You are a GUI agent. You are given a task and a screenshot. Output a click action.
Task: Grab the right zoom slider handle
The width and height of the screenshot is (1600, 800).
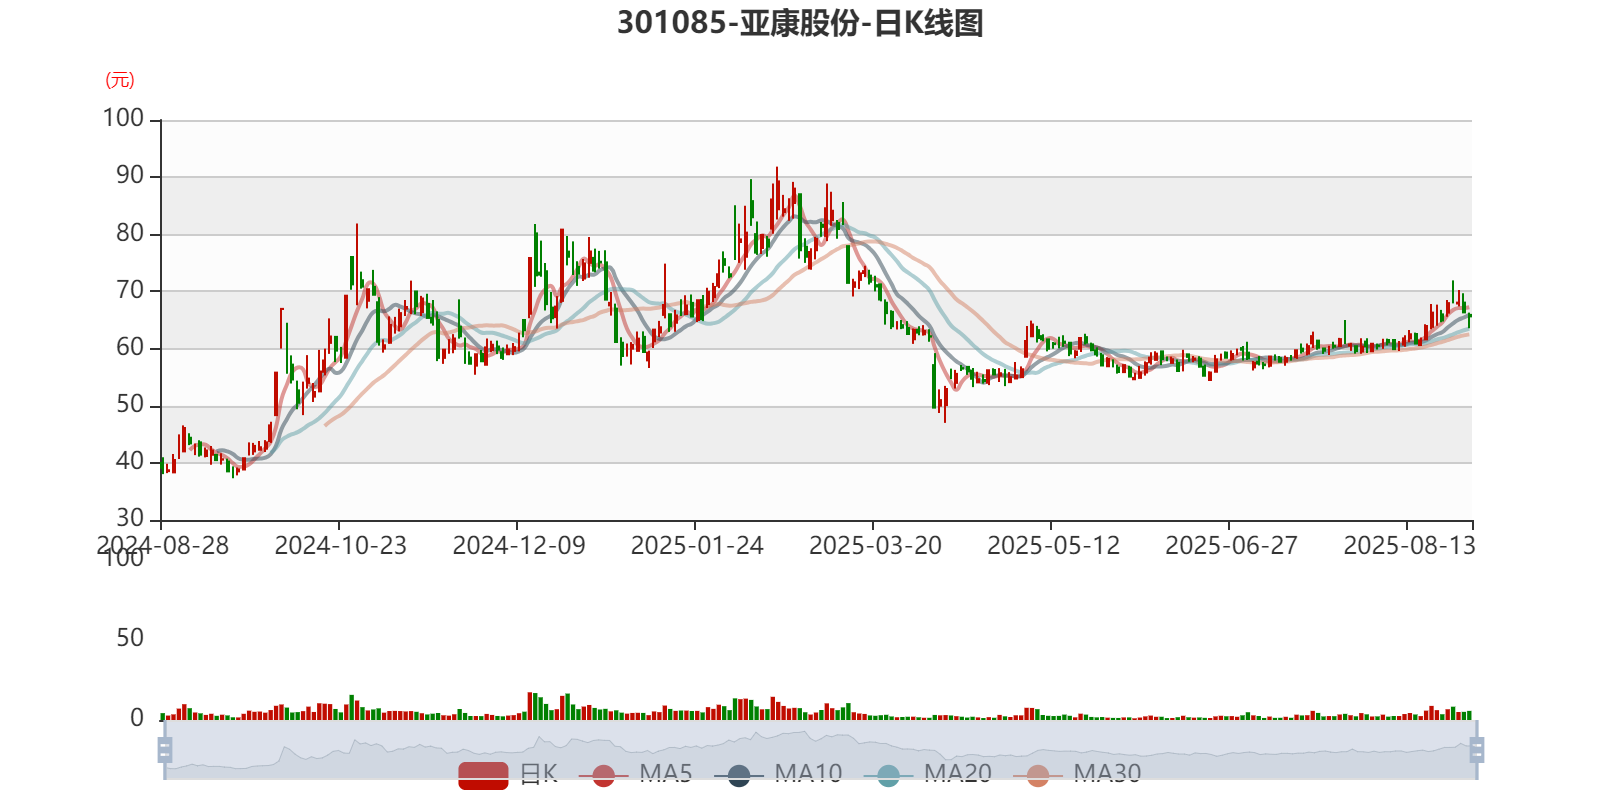[1477, 750]
